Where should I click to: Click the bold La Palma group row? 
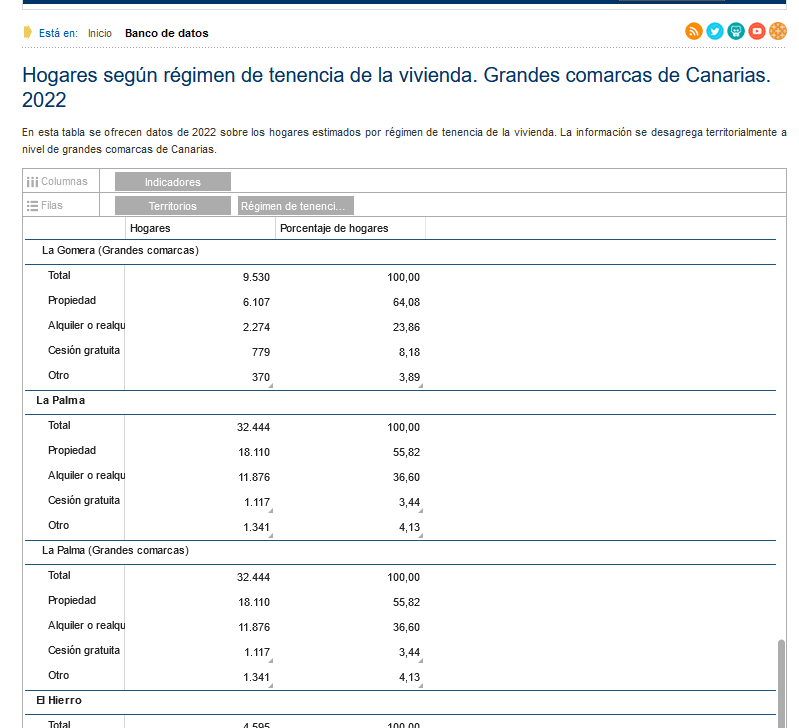point(60,401)
